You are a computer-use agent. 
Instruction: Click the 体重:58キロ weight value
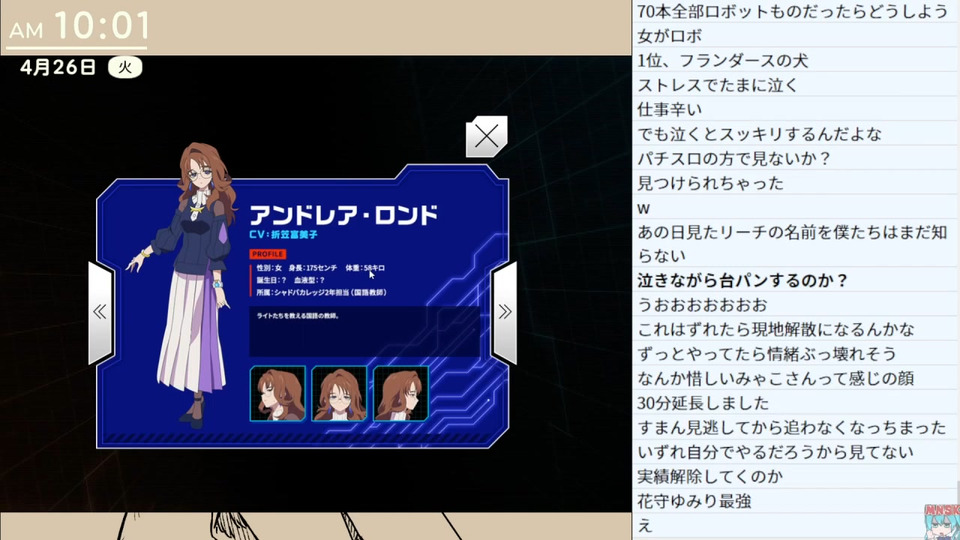tap(365, 268)
